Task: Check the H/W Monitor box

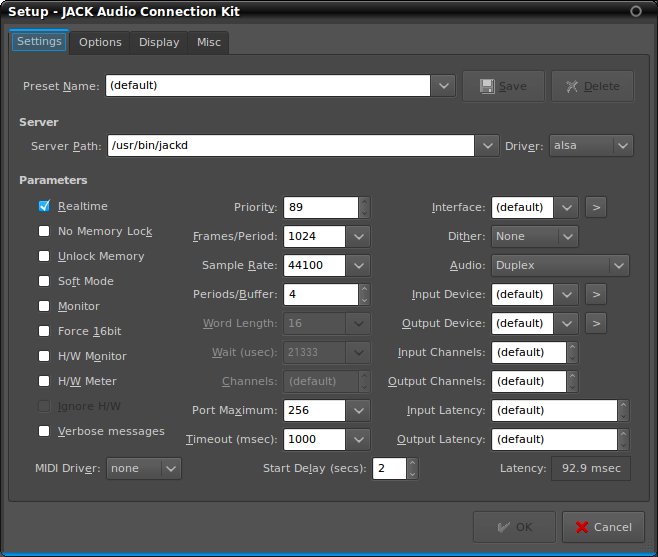Action: (x=44, y=356)
